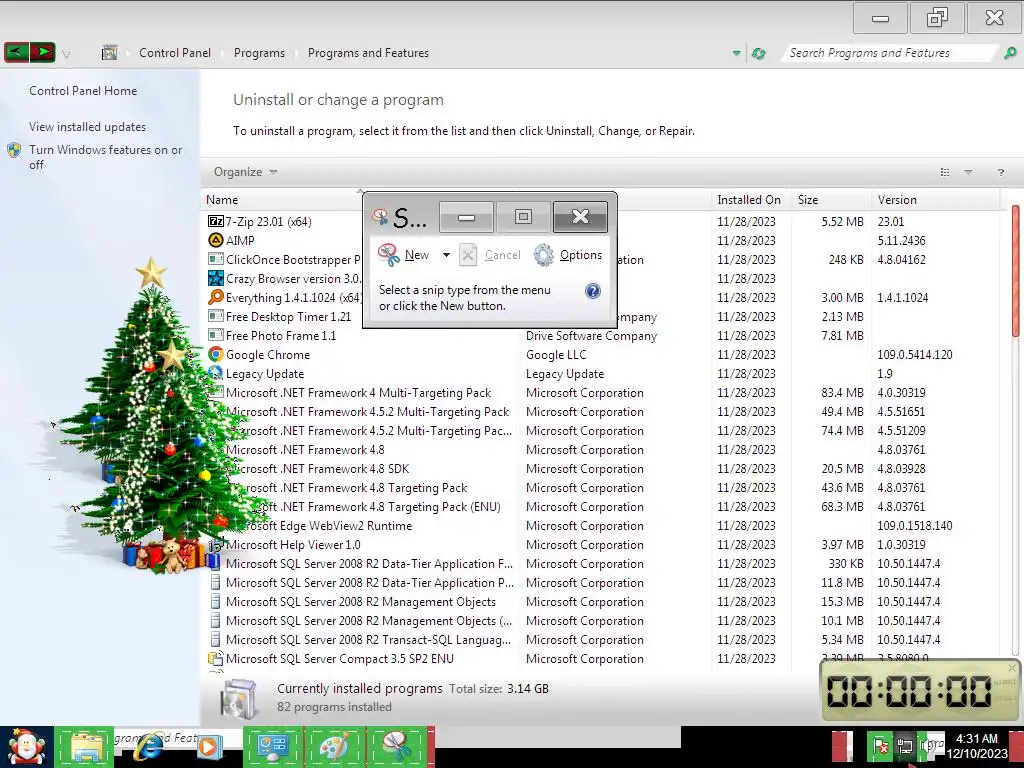Select Microsoft .NET Framework 4.8 SDK row

pos(317,468)
